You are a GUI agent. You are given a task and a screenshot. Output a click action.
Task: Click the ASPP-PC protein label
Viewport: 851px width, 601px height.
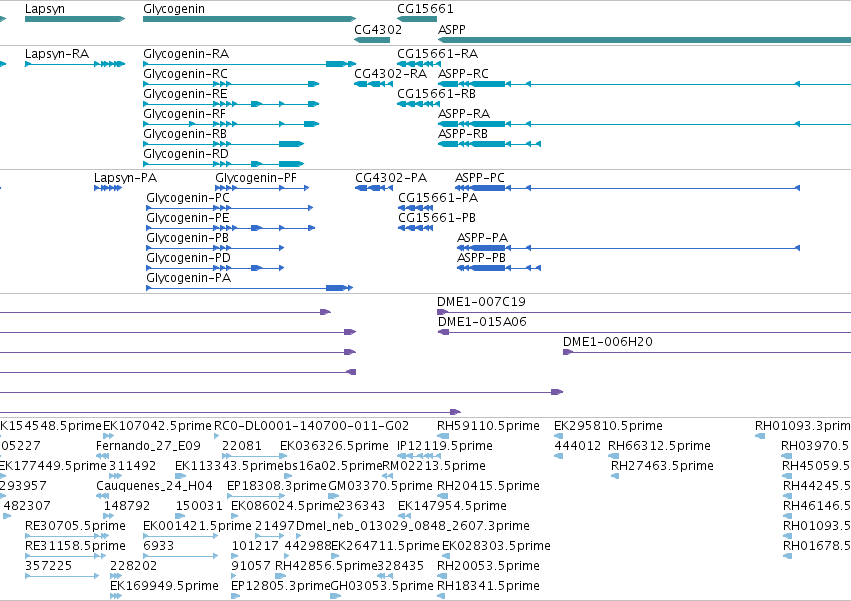click(480, 178)
